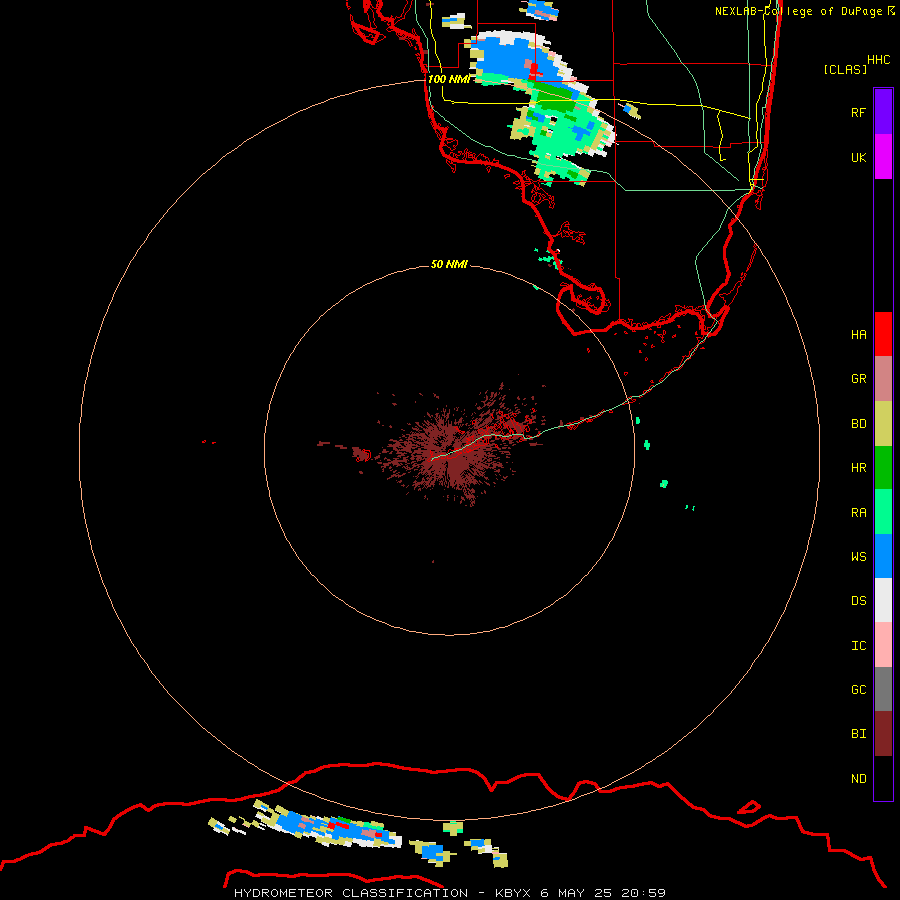The height and width of the screenshot is (900, 900).
Task: Click the RA light green legend swatch
Action: coord(883,512)
